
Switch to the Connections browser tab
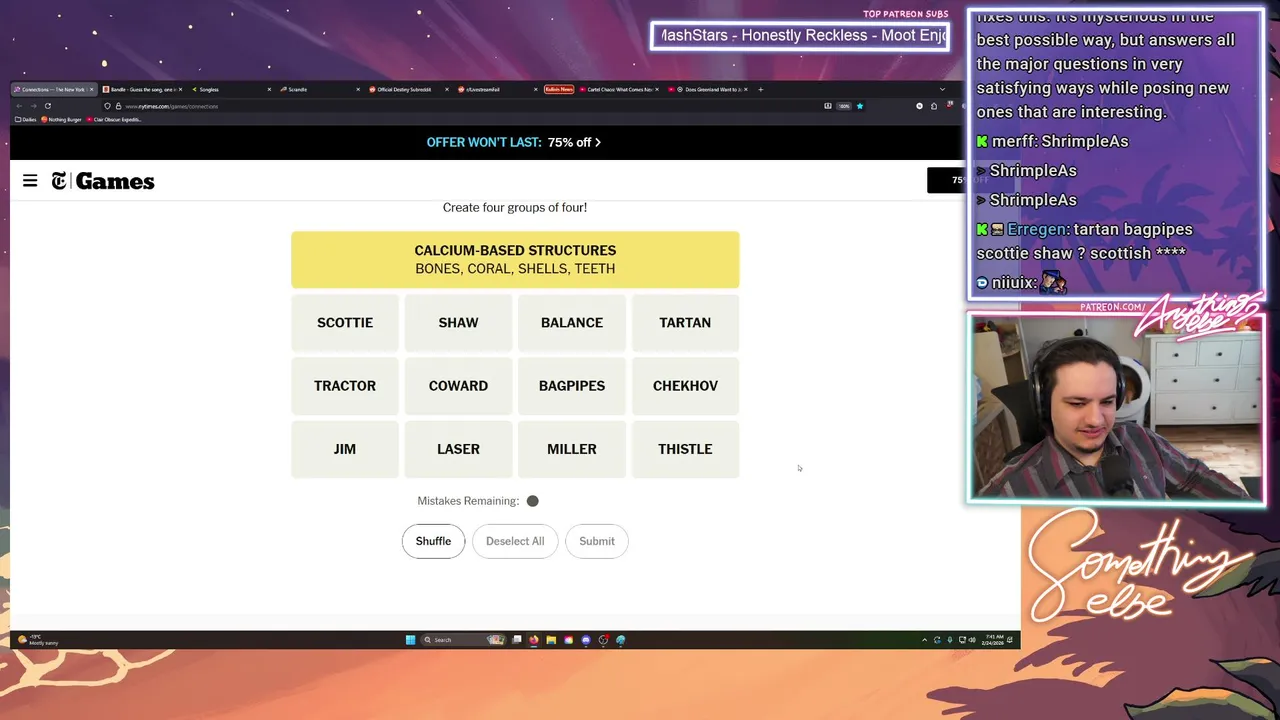pyautogui.click(x=52, y=89)
